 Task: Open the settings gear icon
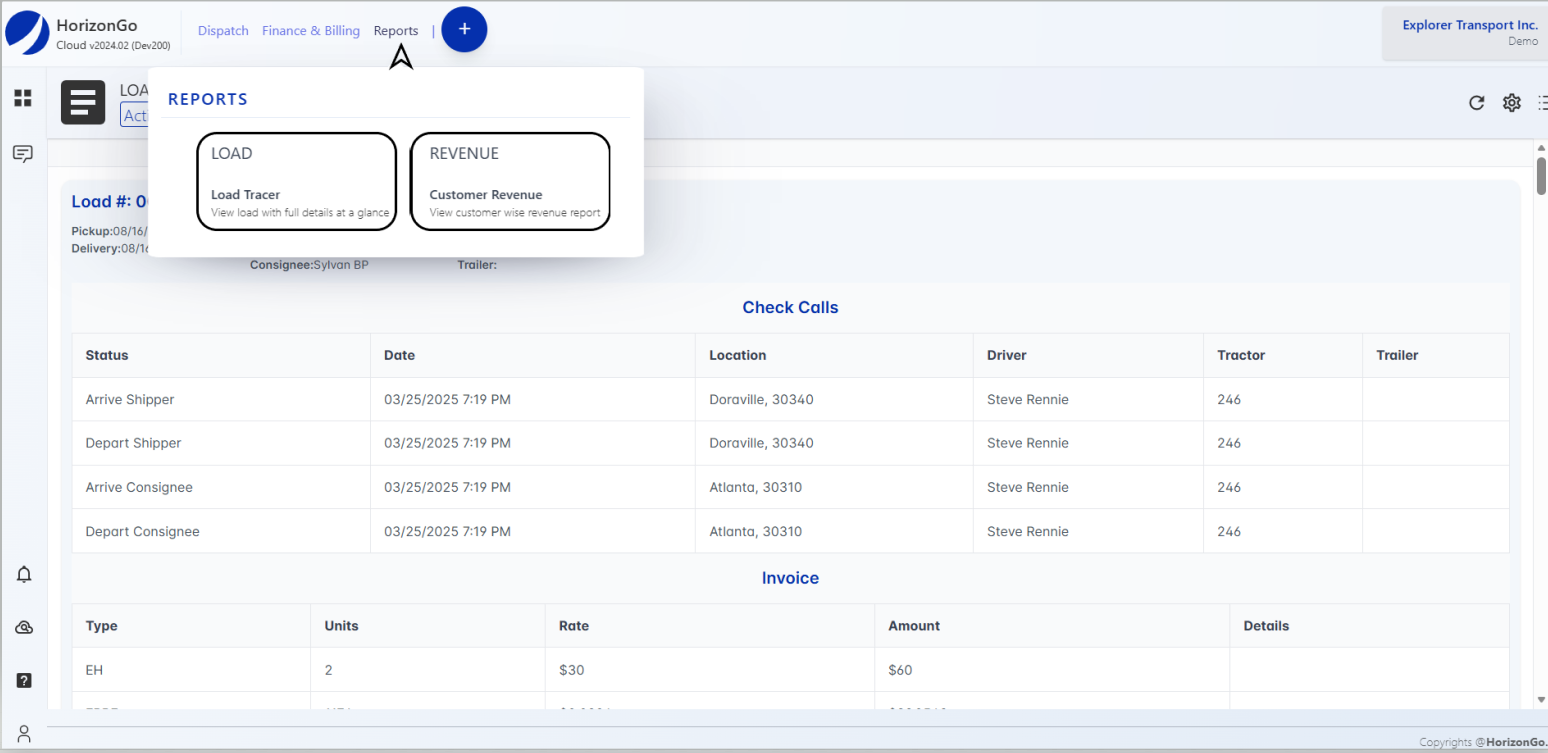[1511, 102]
